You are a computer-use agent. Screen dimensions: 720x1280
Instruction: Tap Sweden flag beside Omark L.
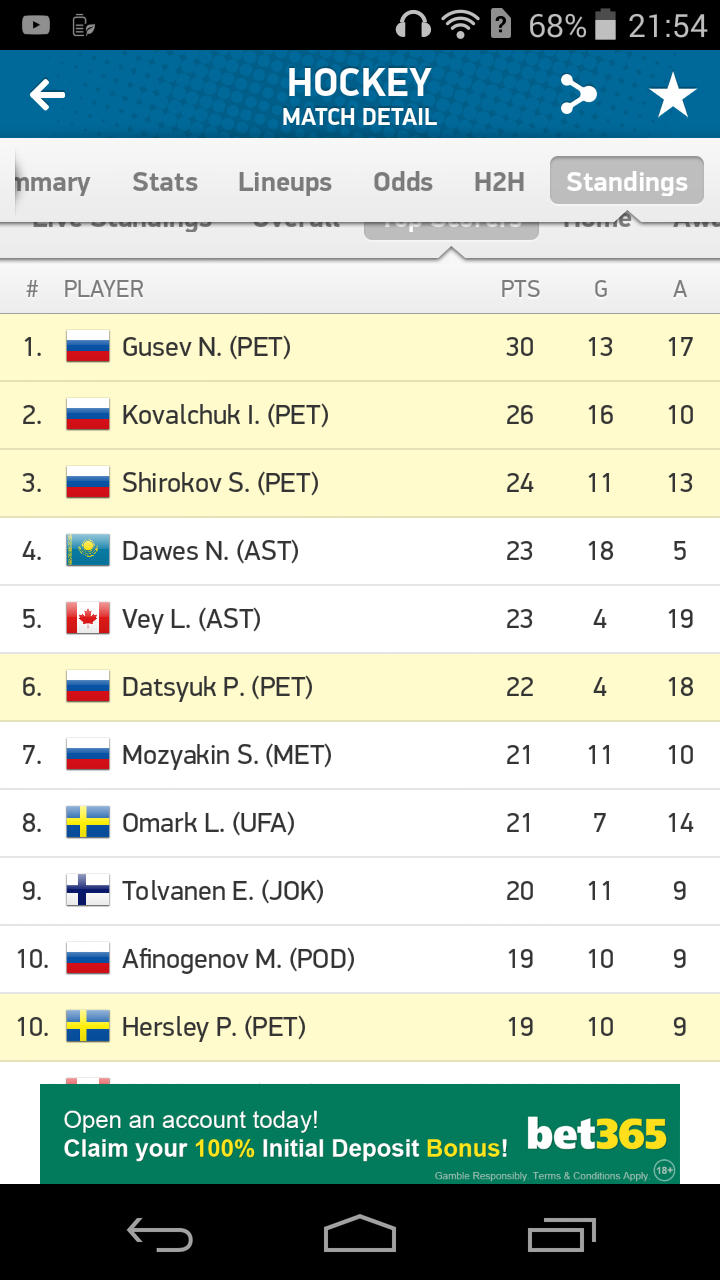click(88, 823)
